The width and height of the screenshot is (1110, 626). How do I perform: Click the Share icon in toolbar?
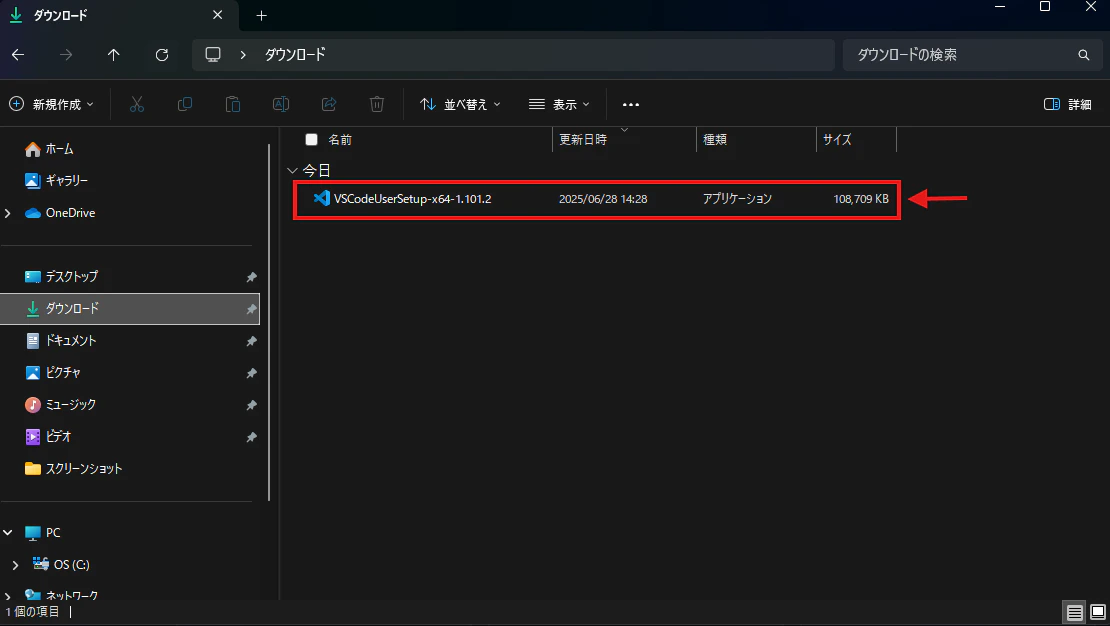tap(328, 104)
